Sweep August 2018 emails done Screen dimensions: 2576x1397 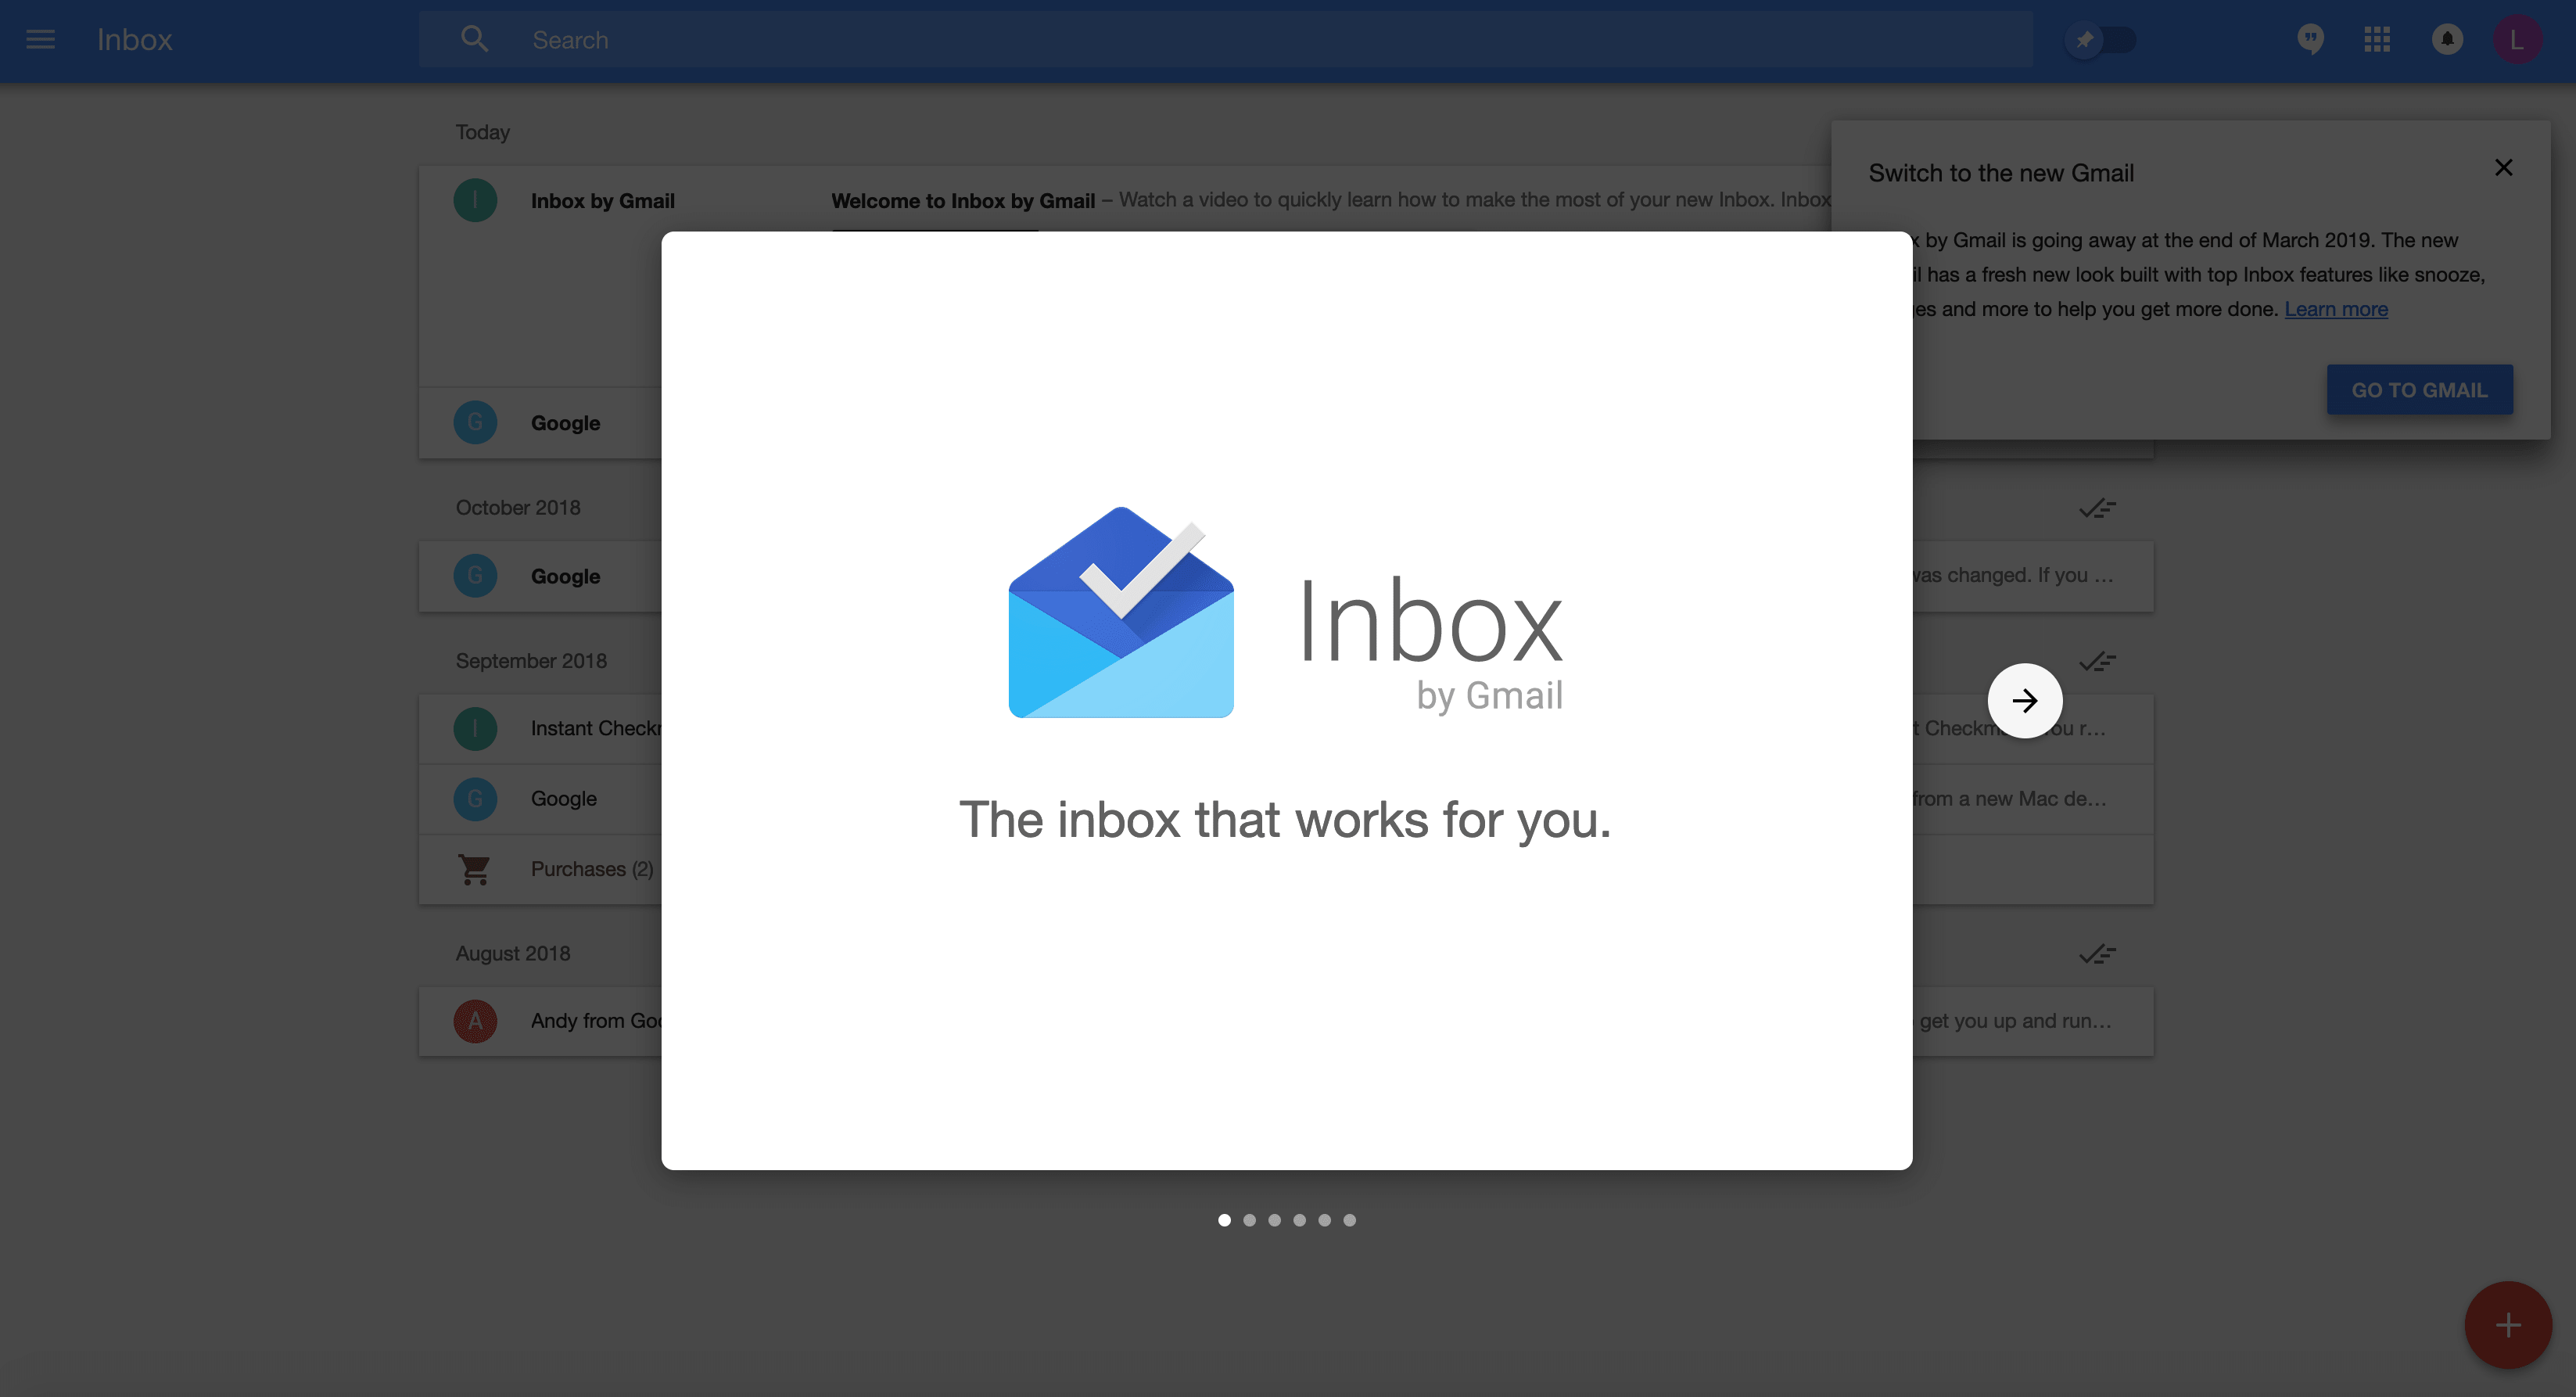pyautogui.click(x=2097, y=954)
